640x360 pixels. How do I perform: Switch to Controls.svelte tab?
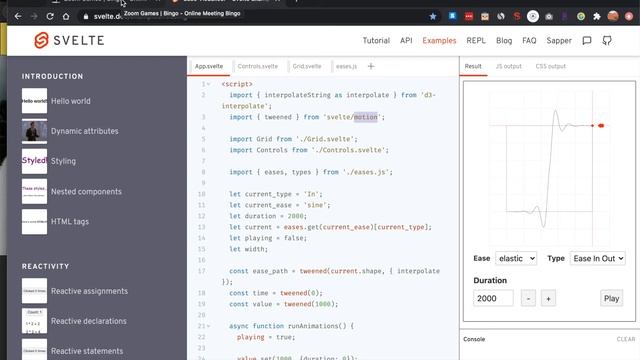[258, 66]
